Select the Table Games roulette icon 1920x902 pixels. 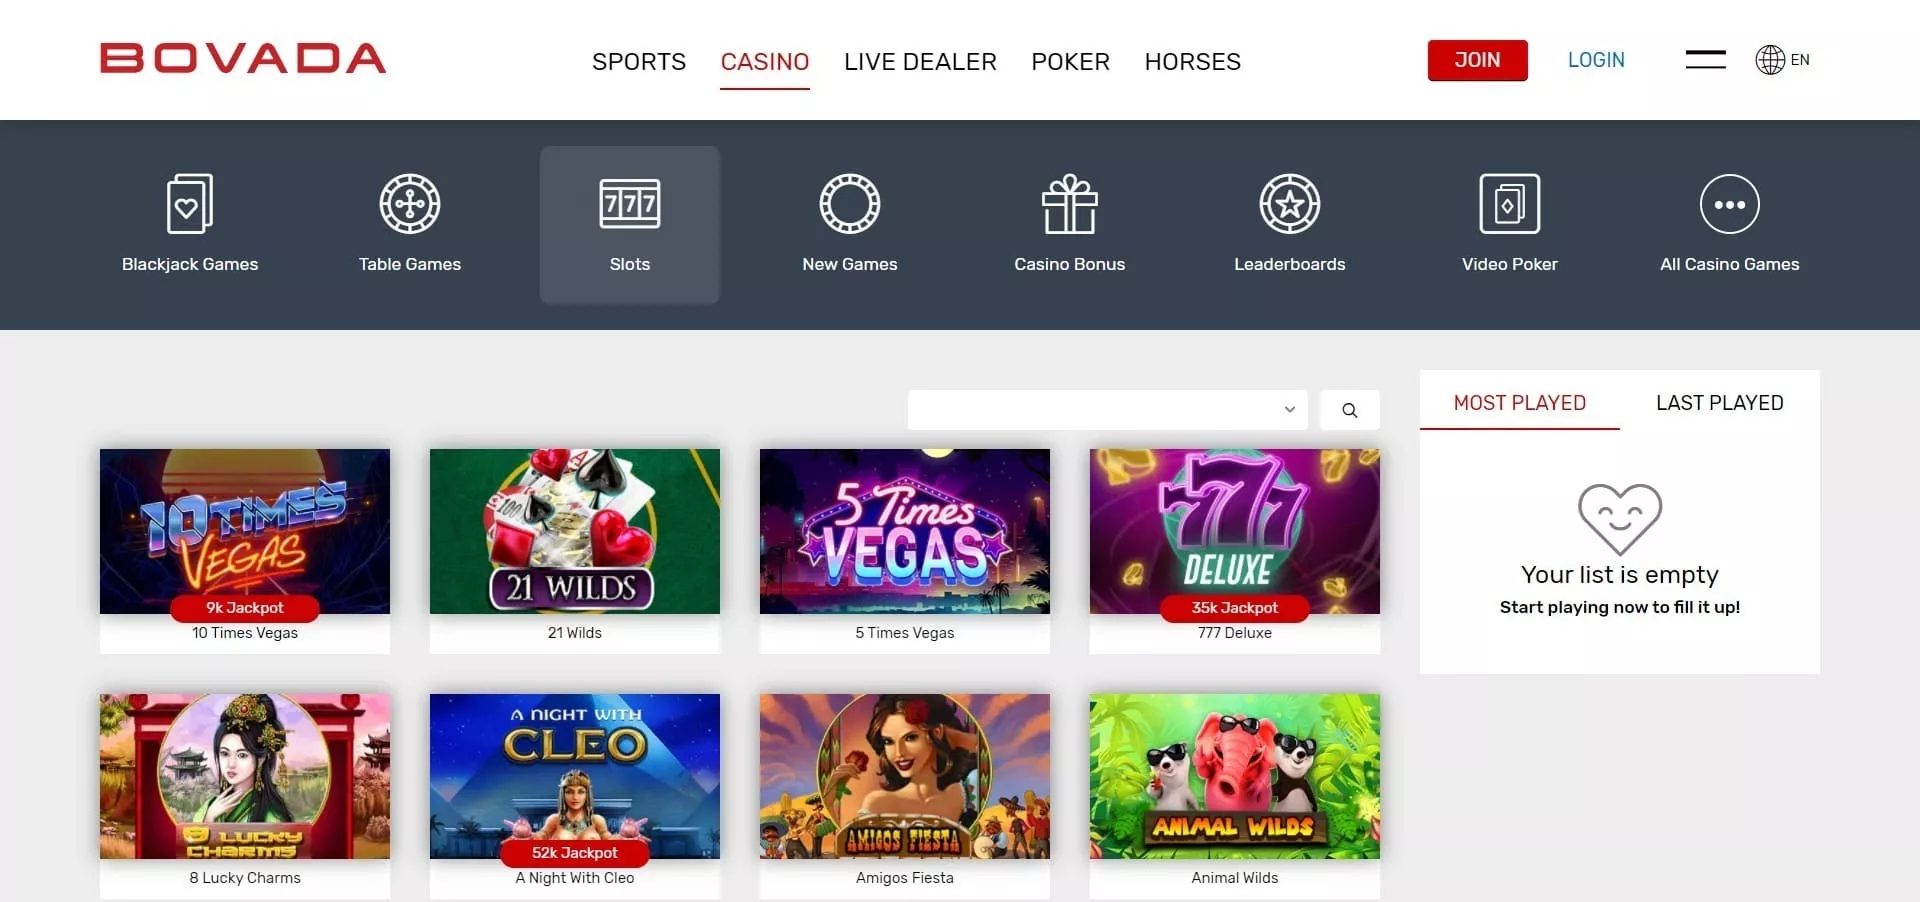[x=410, y=204]
